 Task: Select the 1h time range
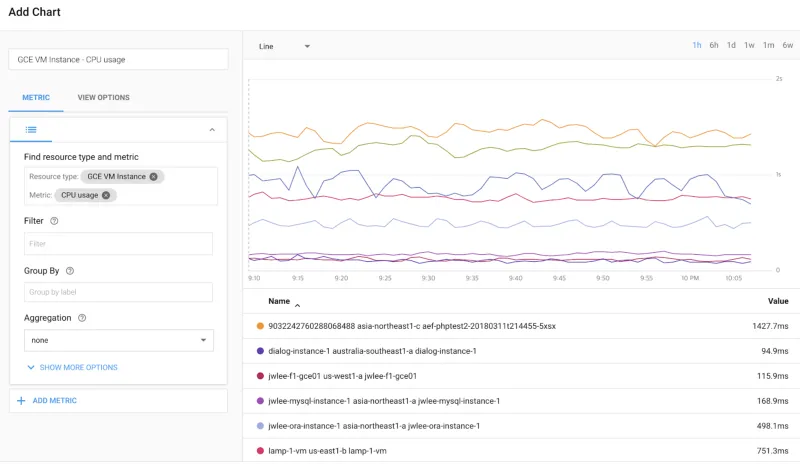pyautogui.click(x=697, y=45)
